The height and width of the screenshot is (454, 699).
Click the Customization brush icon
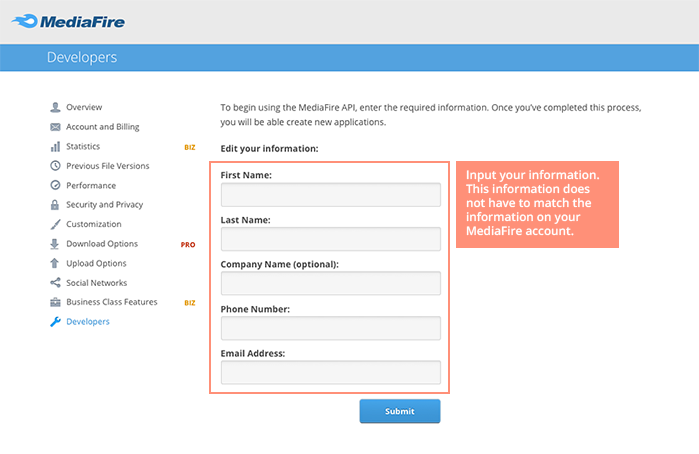coord(56,224)
